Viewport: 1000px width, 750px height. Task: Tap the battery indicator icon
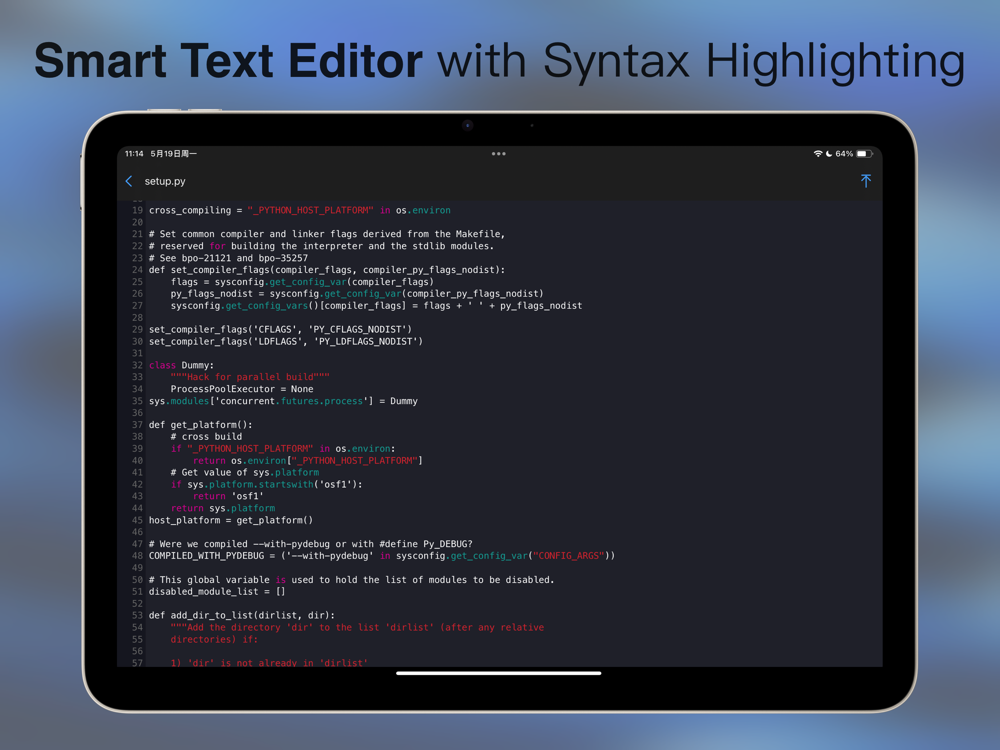point(864,154)
